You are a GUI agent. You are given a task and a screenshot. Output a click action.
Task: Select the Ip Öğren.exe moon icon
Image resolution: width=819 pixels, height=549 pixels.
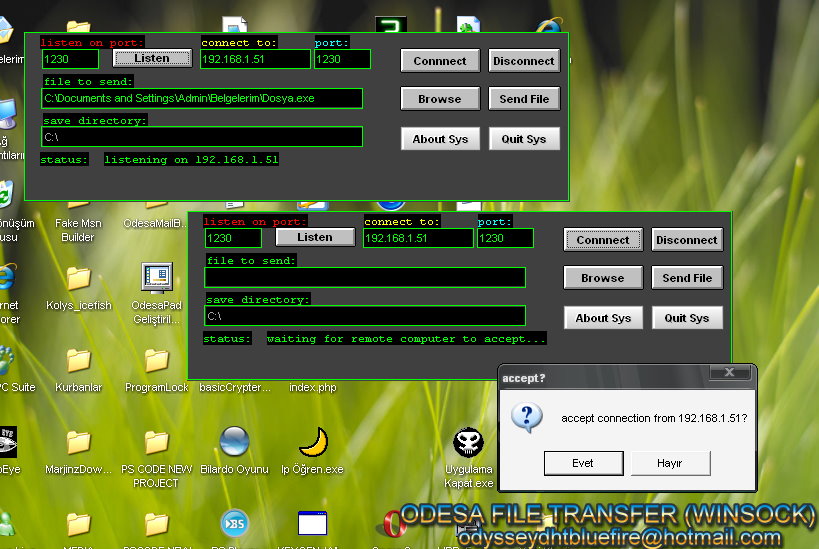pos(313,442)
